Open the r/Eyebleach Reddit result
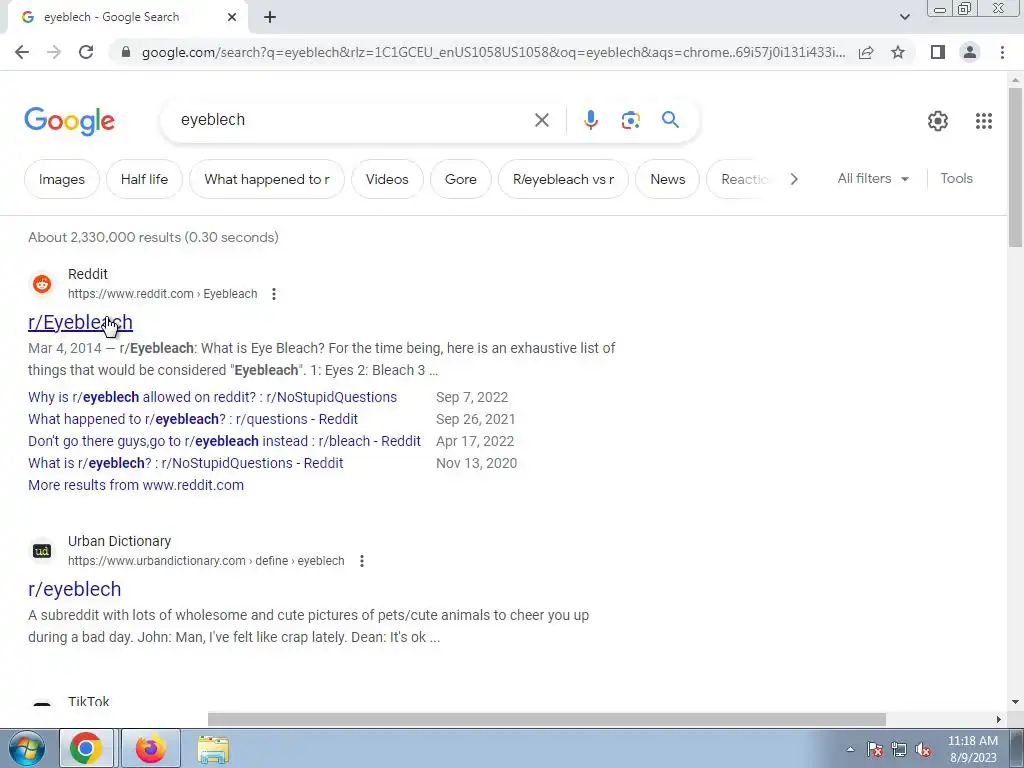This screenshot has height=768, width=1024. (x=80, y=322)
